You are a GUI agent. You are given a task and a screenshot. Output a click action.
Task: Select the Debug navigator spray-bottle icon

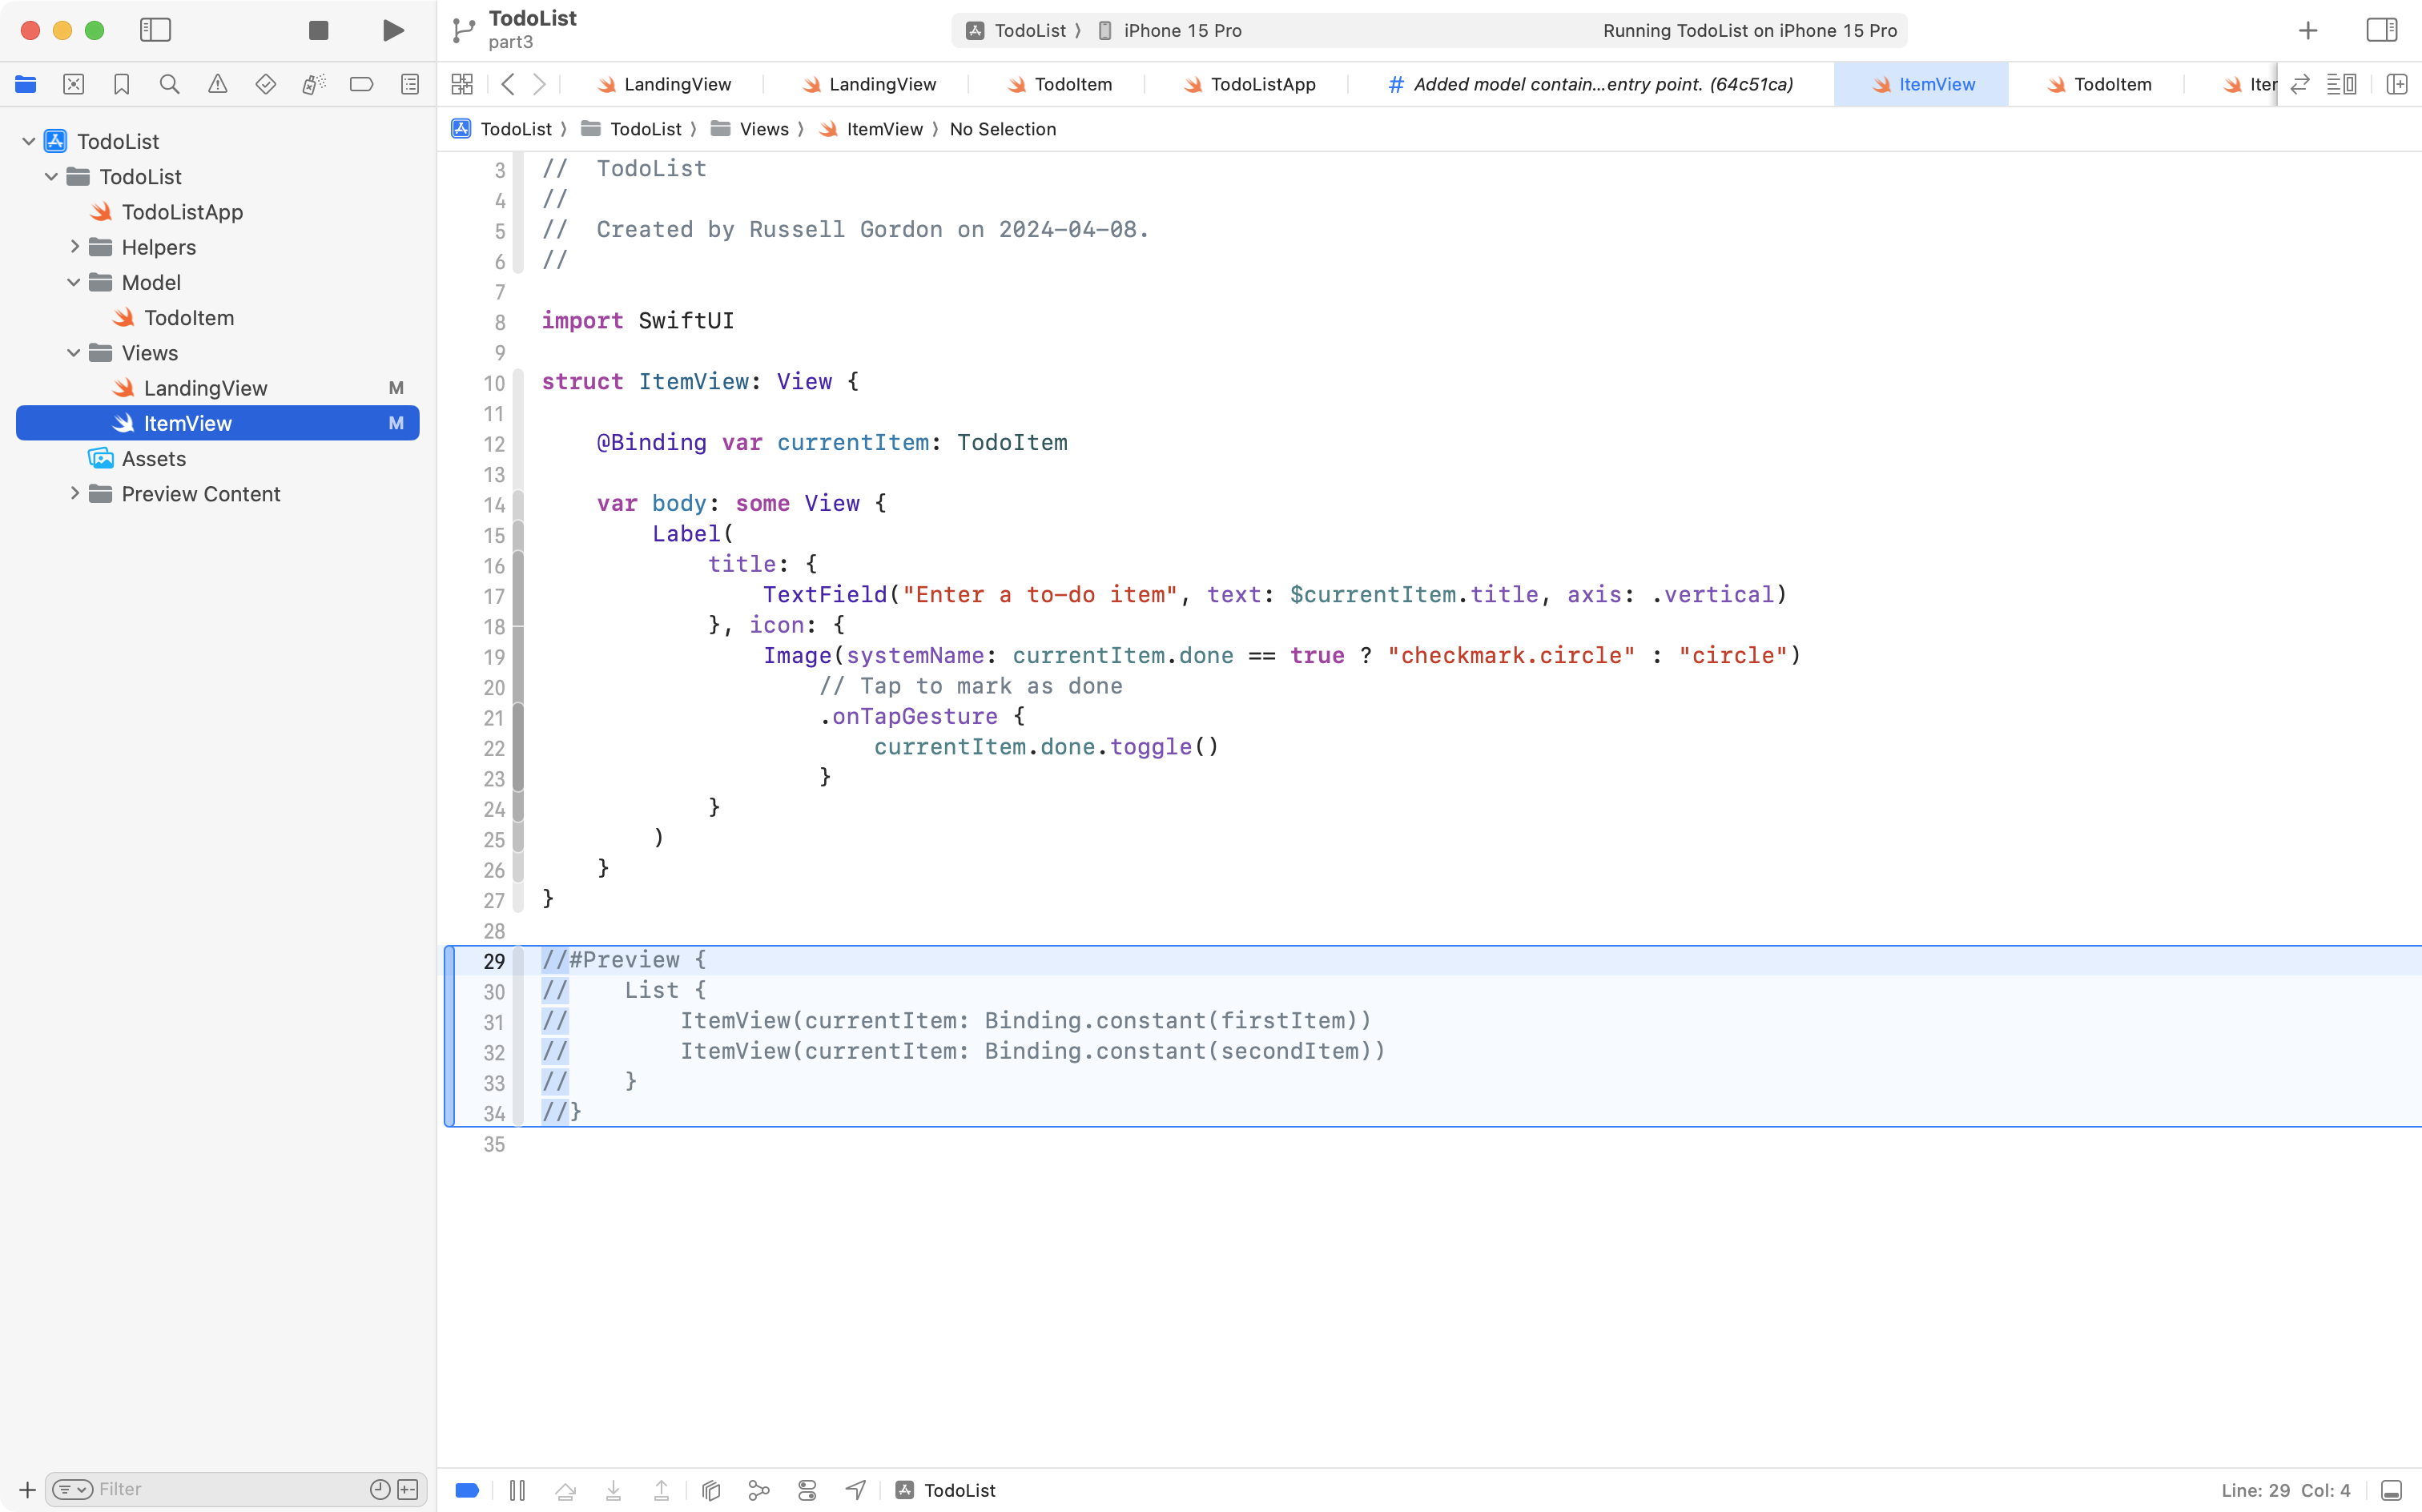click(x=313, y=84)
